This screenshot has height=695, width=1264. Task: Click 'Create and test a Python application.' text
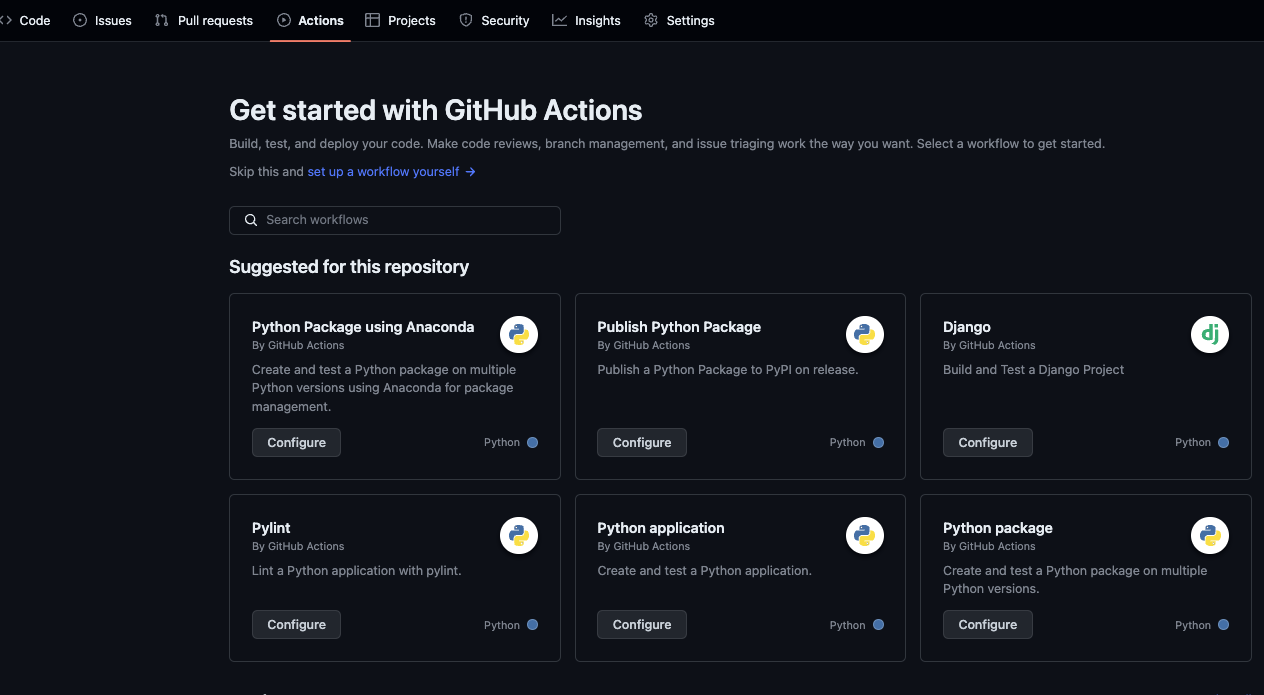pos(705,571)
